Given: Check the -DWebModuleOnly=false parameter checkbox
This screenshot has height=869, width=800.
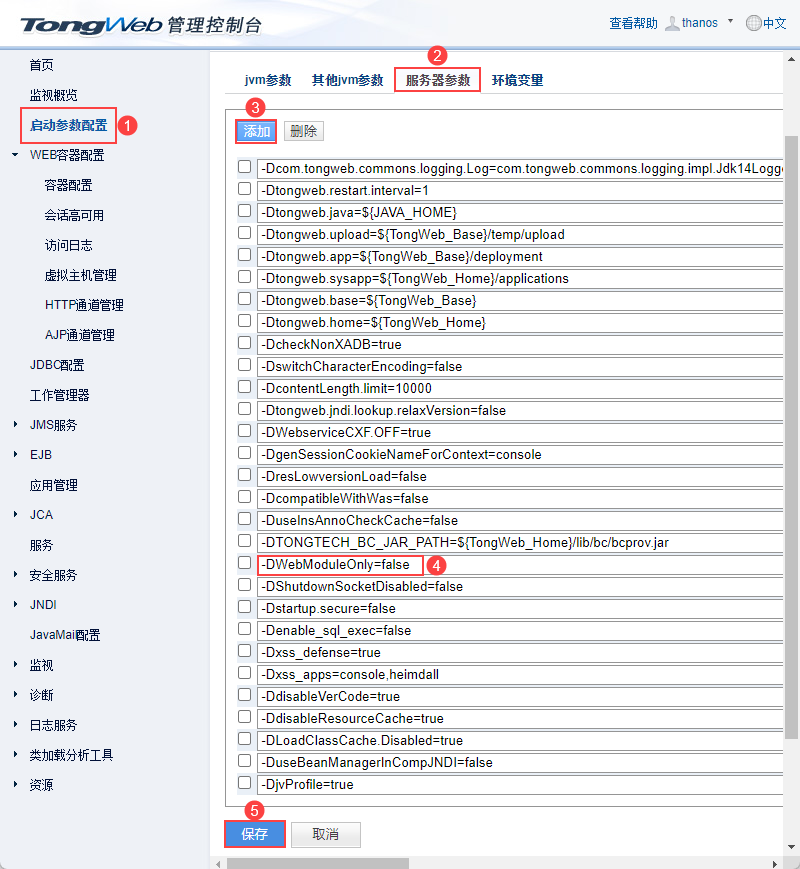Looking at the screenshot, I should [244, 562].
